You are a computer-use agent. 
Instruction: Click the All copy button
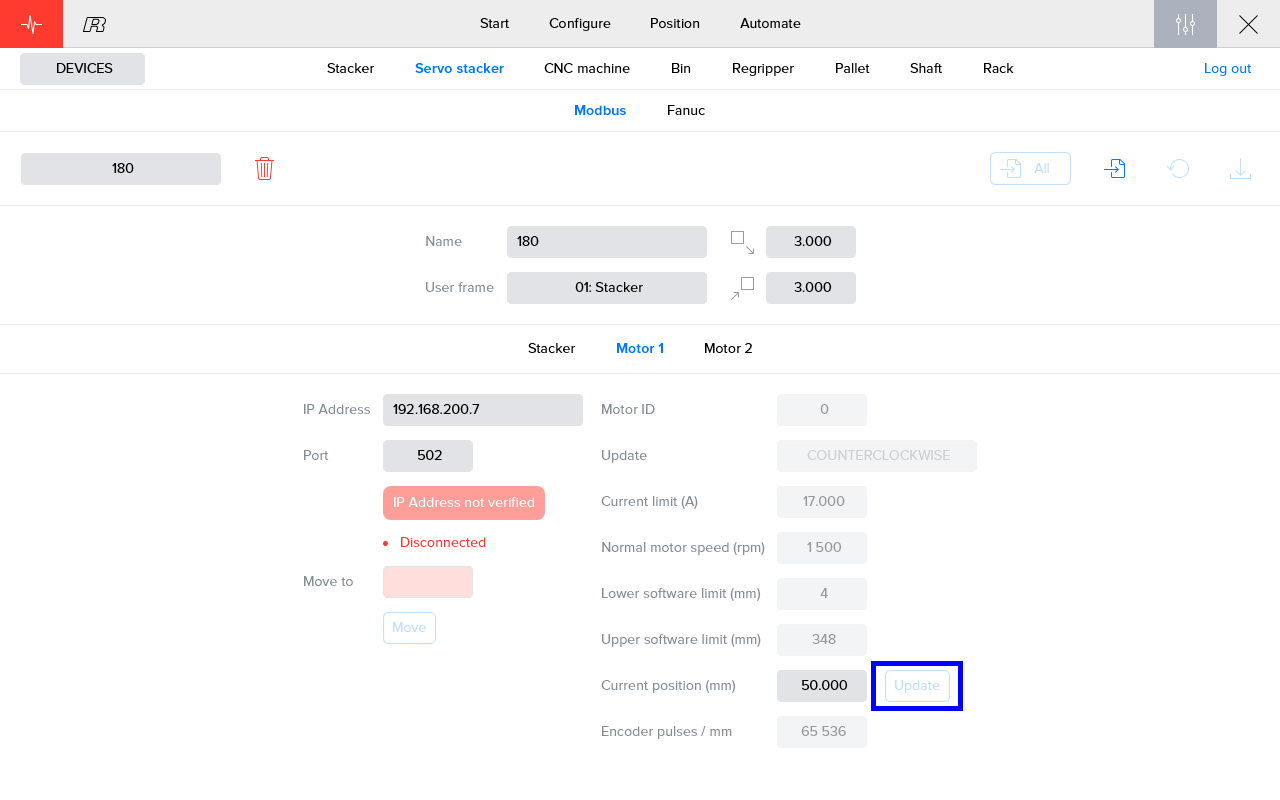1030,168
